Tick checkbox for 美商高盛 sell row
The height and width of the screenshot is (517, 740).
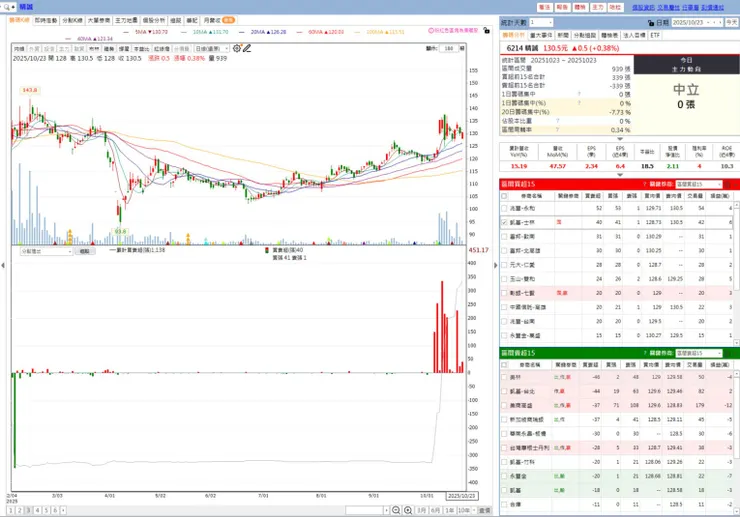(504, 406)
